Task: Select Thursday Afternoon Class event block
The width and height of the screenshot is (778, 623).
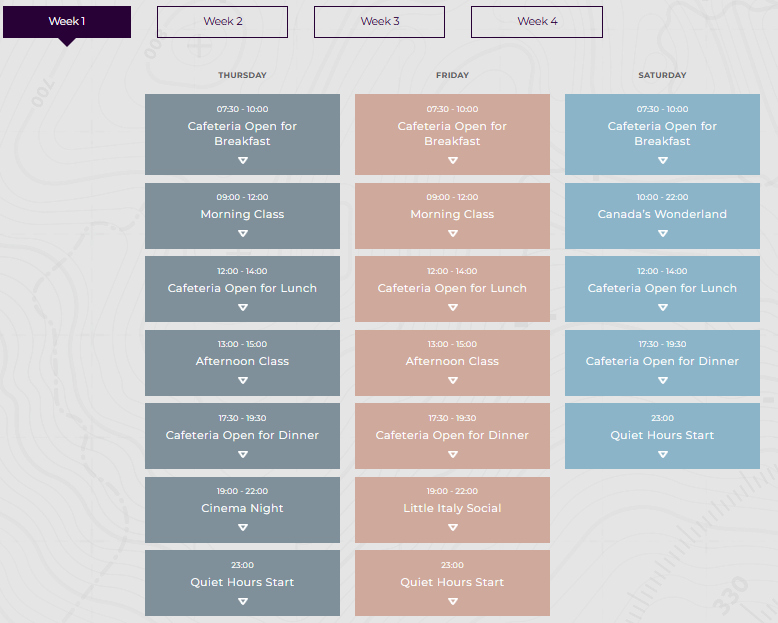Action: (242, 361)
